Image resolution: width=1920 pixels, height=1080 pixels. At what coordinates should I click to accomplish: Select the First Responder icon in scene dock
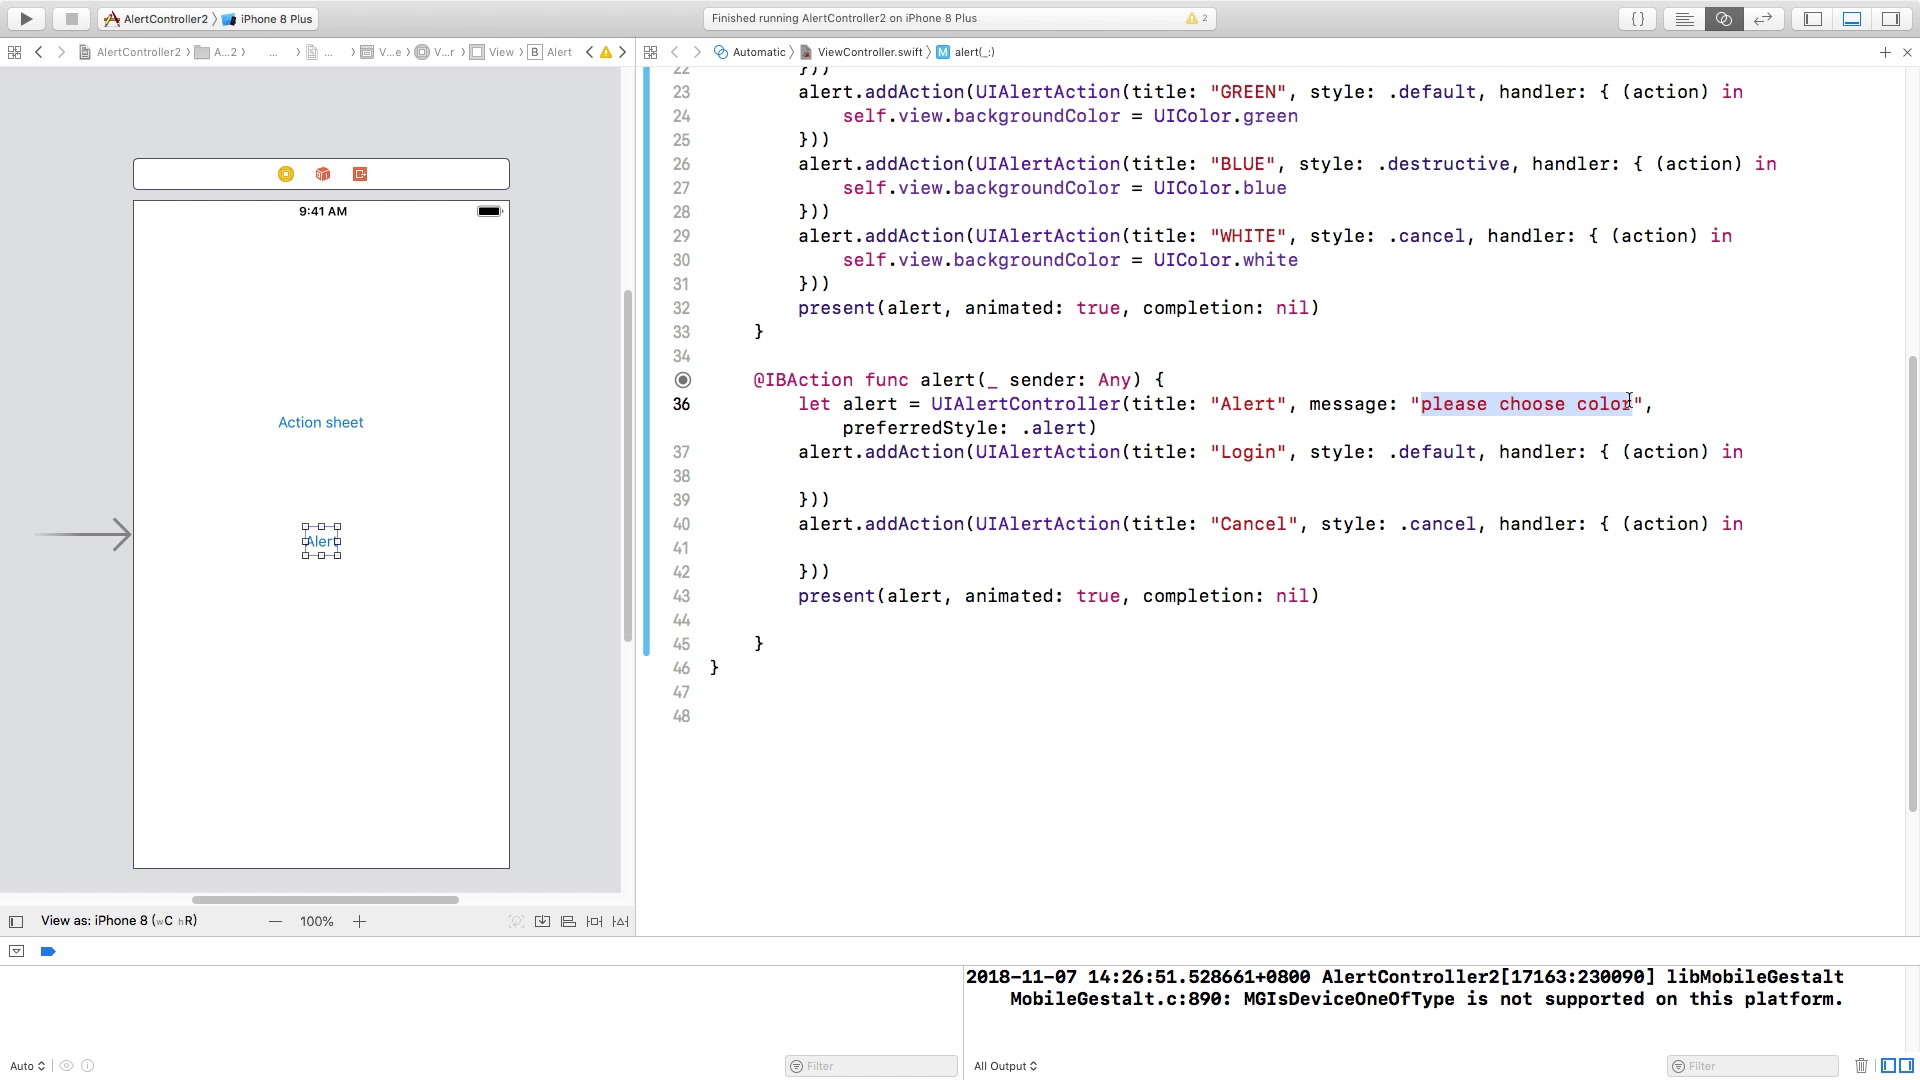point(323,174)
